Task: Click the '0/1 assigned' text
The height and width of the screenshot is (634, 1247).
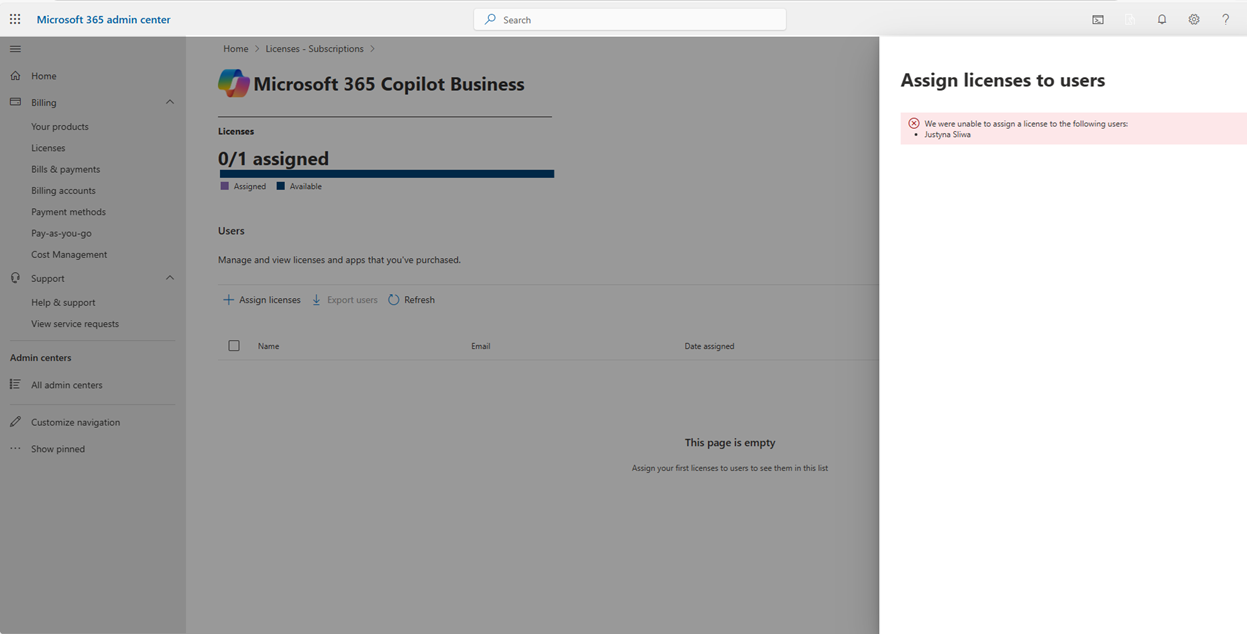Action: tap(273, 158)
